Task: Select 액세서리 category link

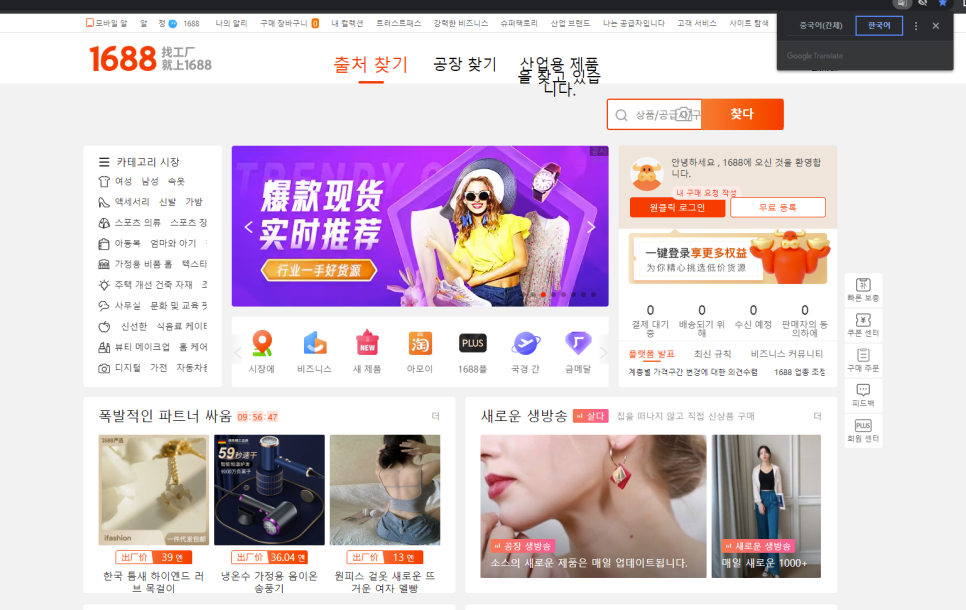Action: 132,202
